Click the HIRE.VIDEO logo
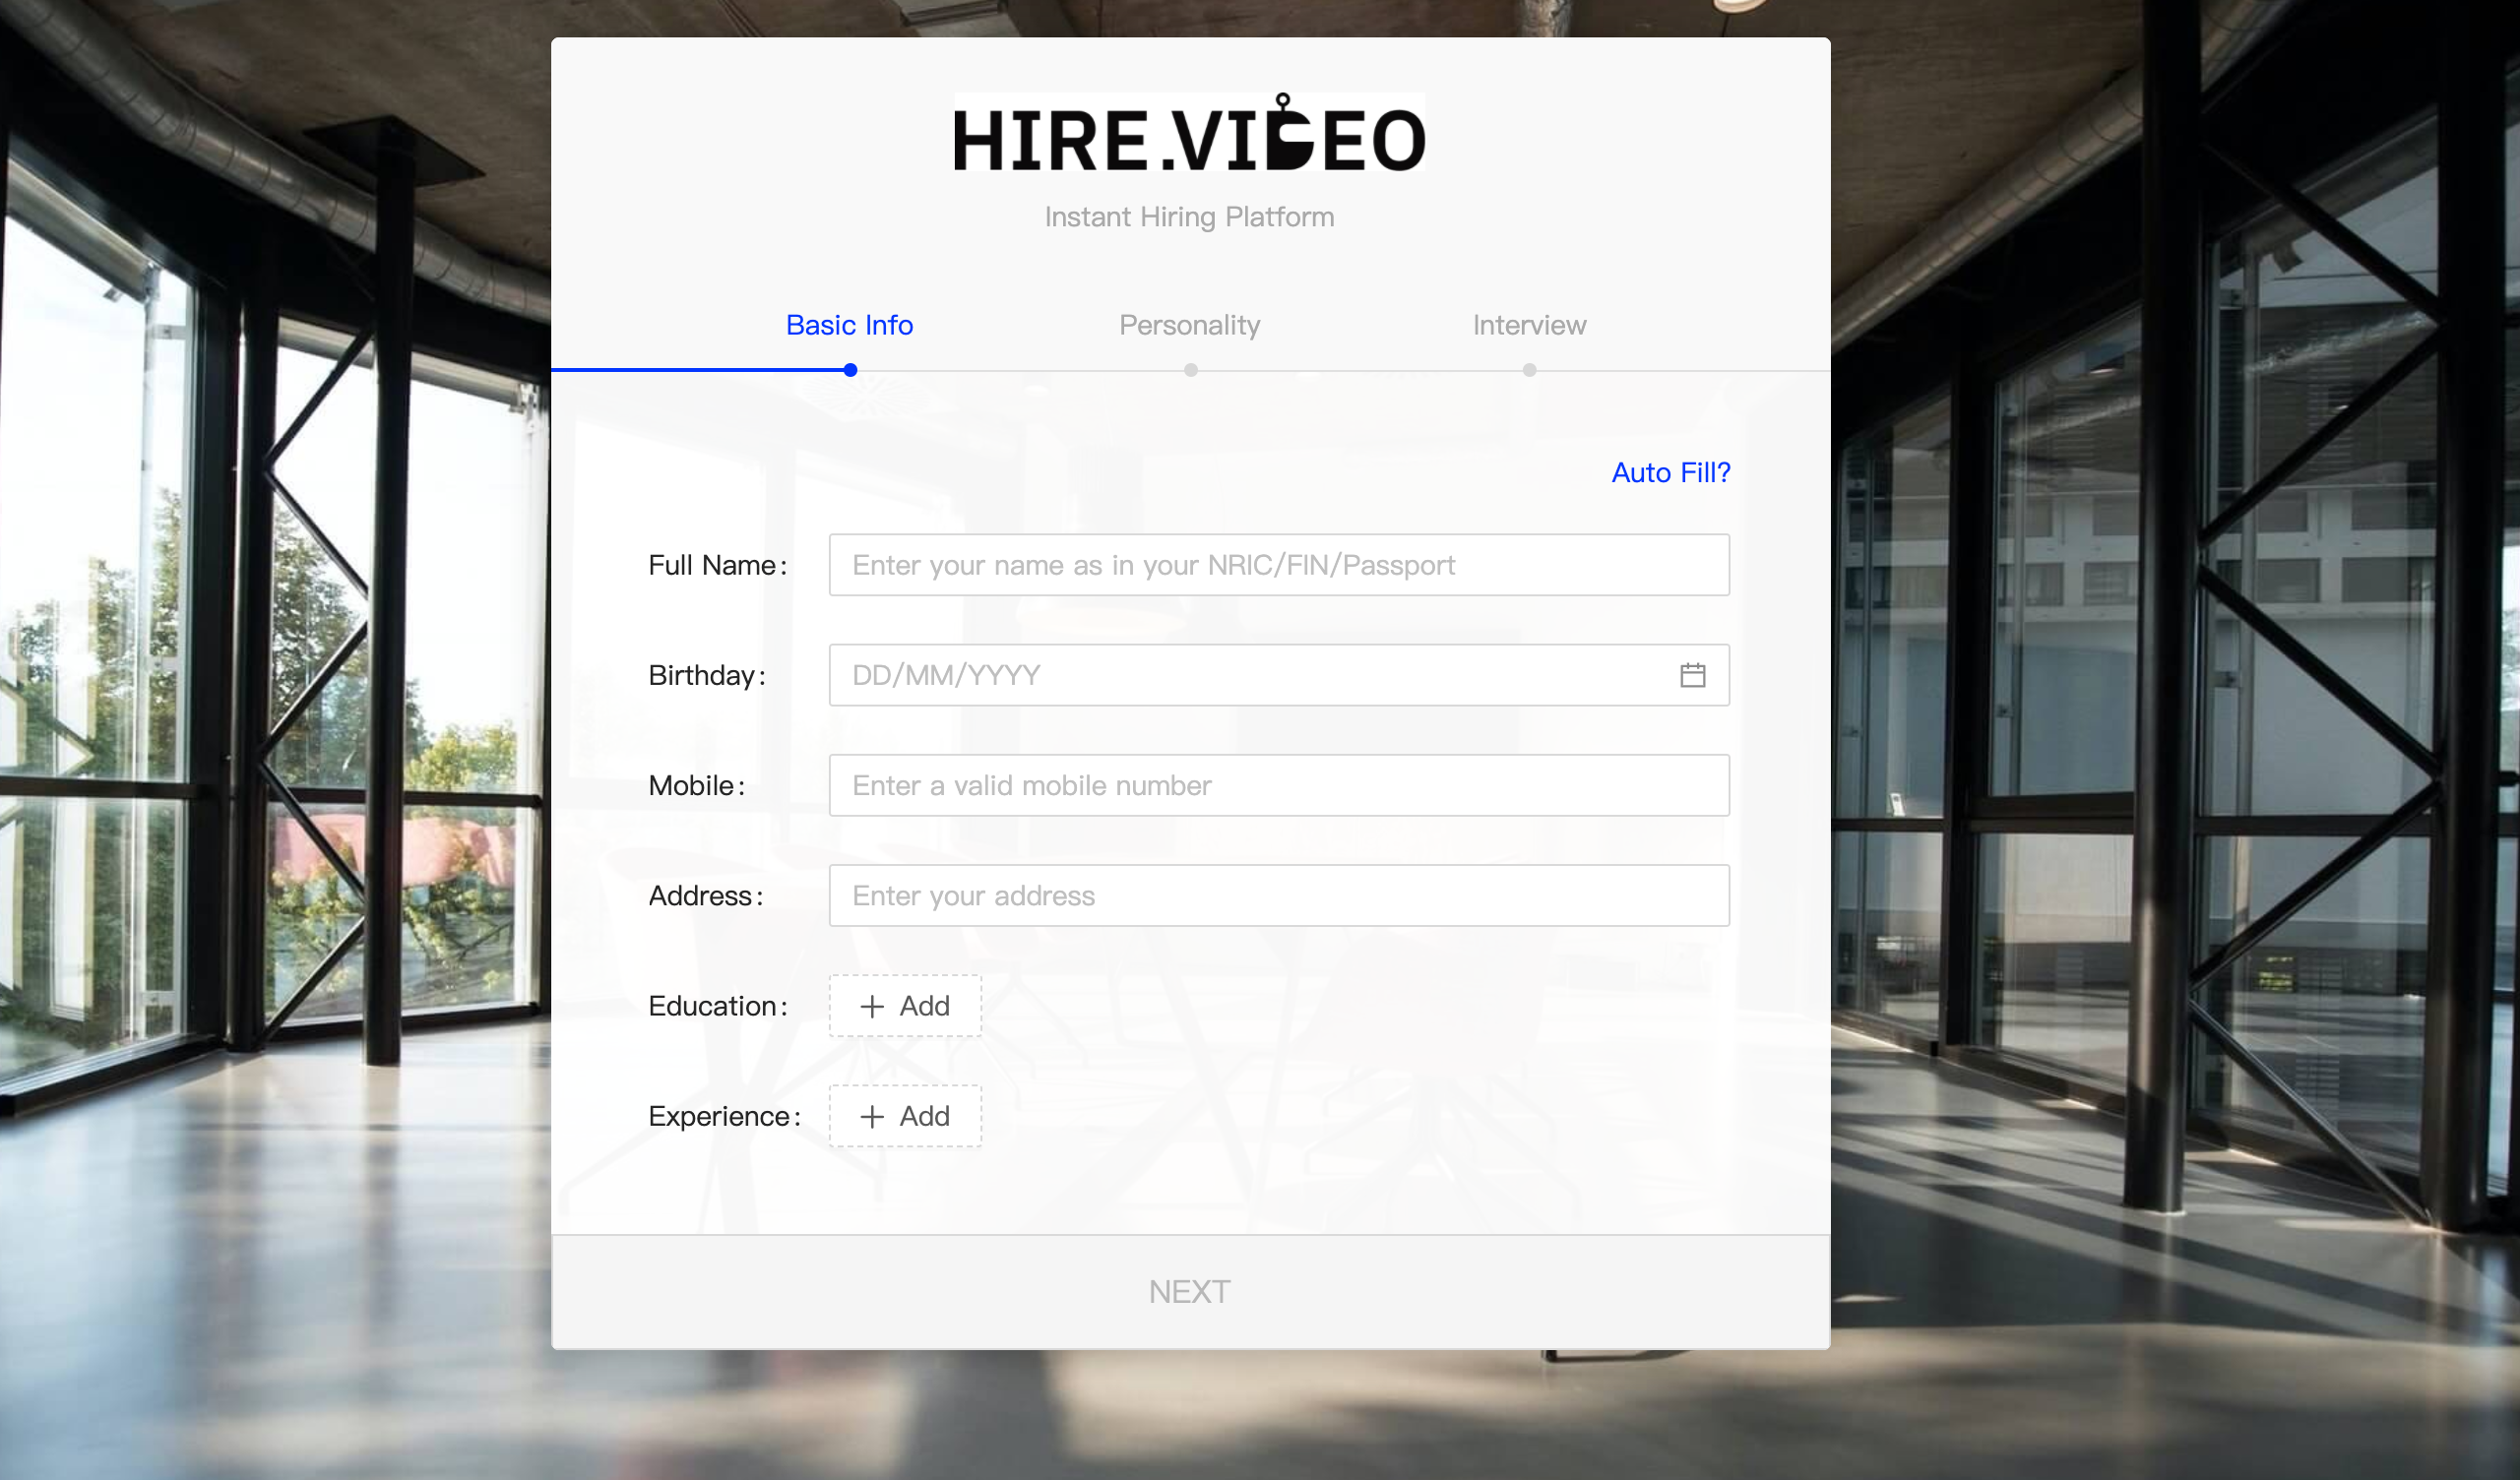2520x1480 pixels. [x=1189, y=135]
